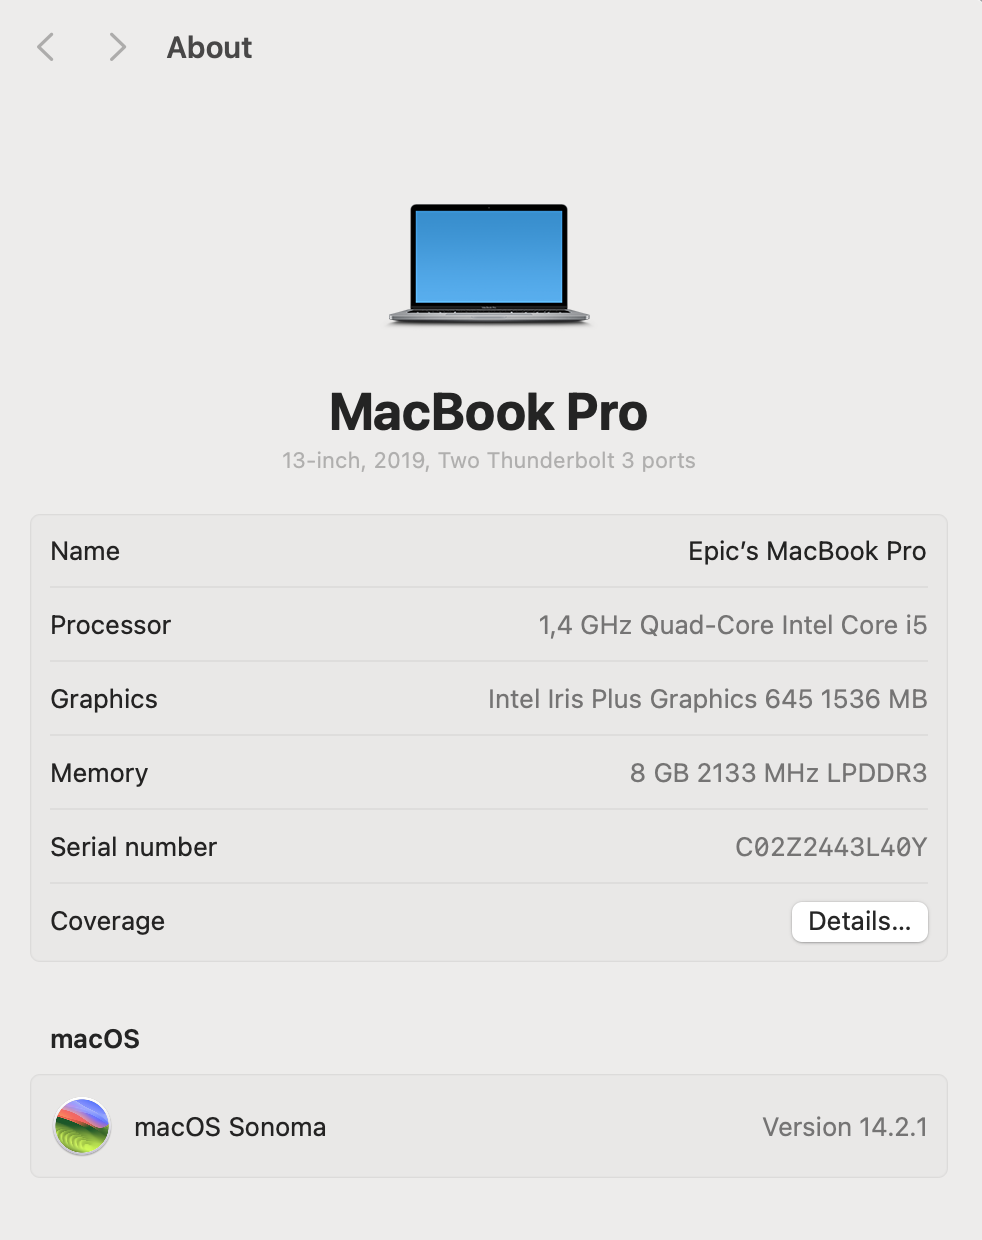
Task: Click the macOS Sonoma label
Action: point(230,1127)
